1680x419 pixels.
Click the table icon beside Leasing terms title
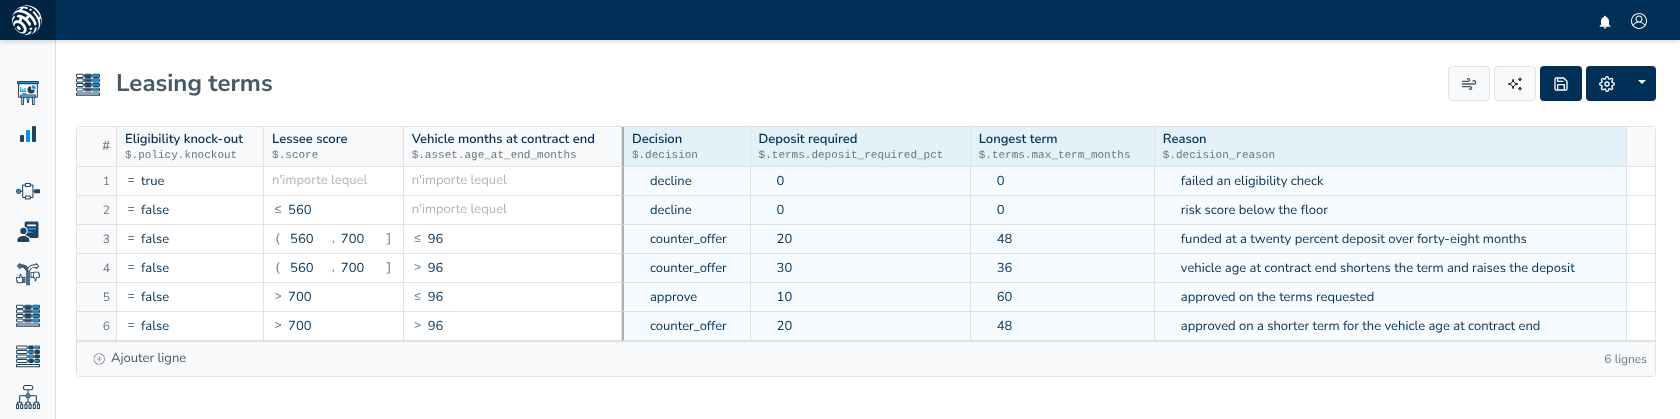click(88, 84)
